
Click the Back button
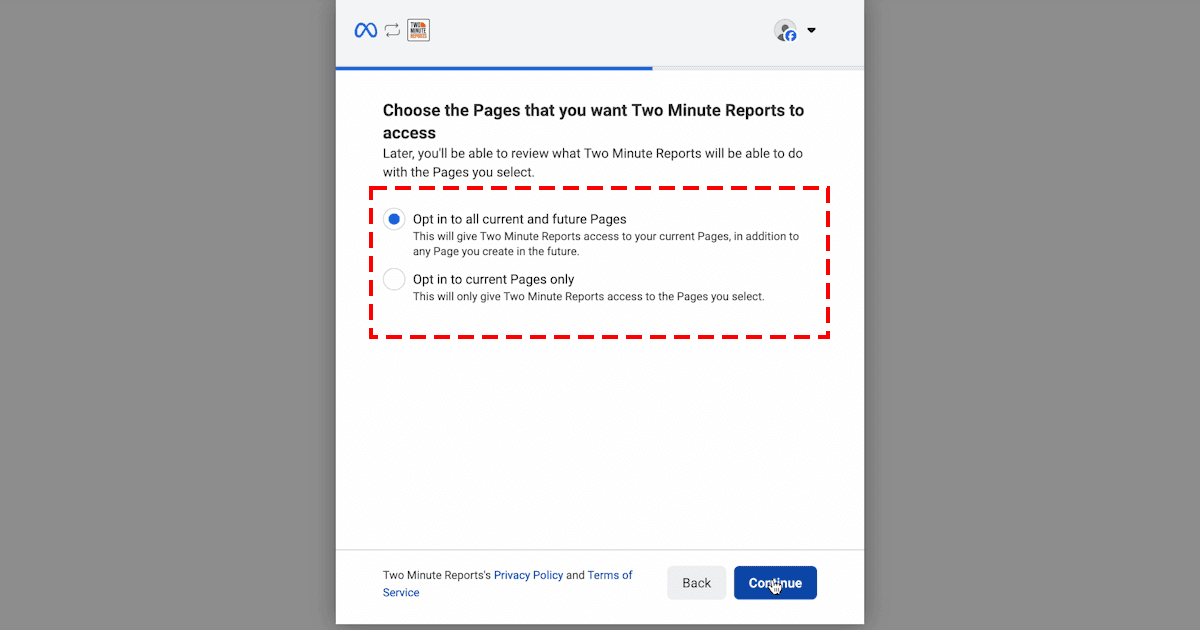[x=697, y=583]
